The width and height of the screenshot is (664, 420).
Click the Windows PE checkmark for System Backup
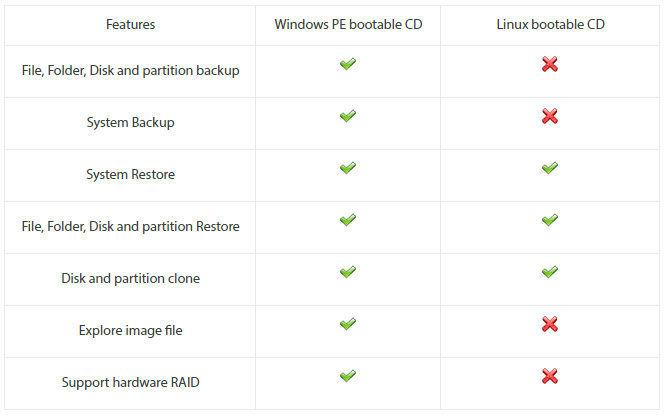(x=348, y=116)
